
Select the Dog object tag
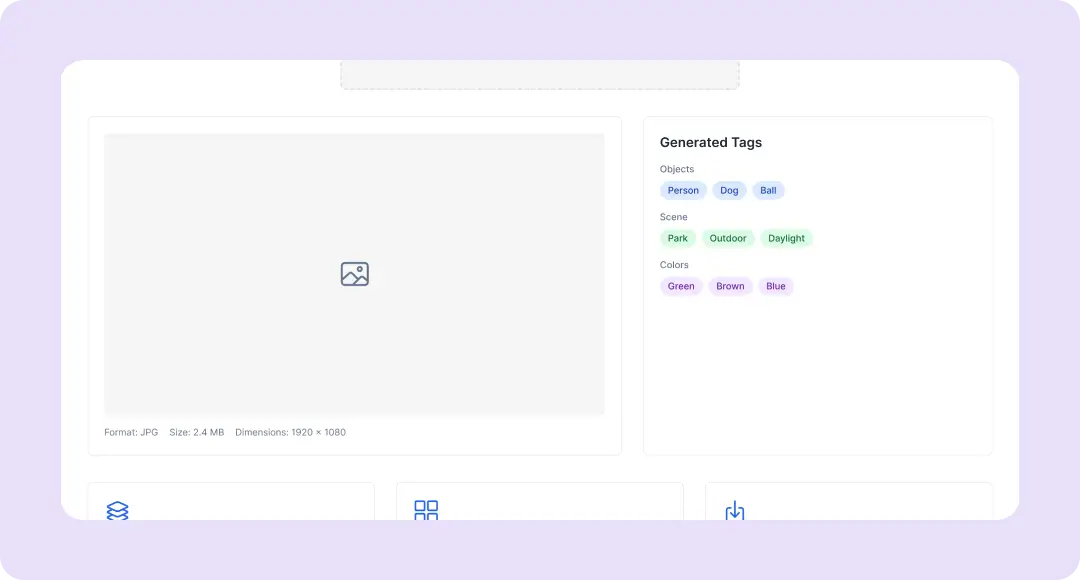[x=729, y=190]
